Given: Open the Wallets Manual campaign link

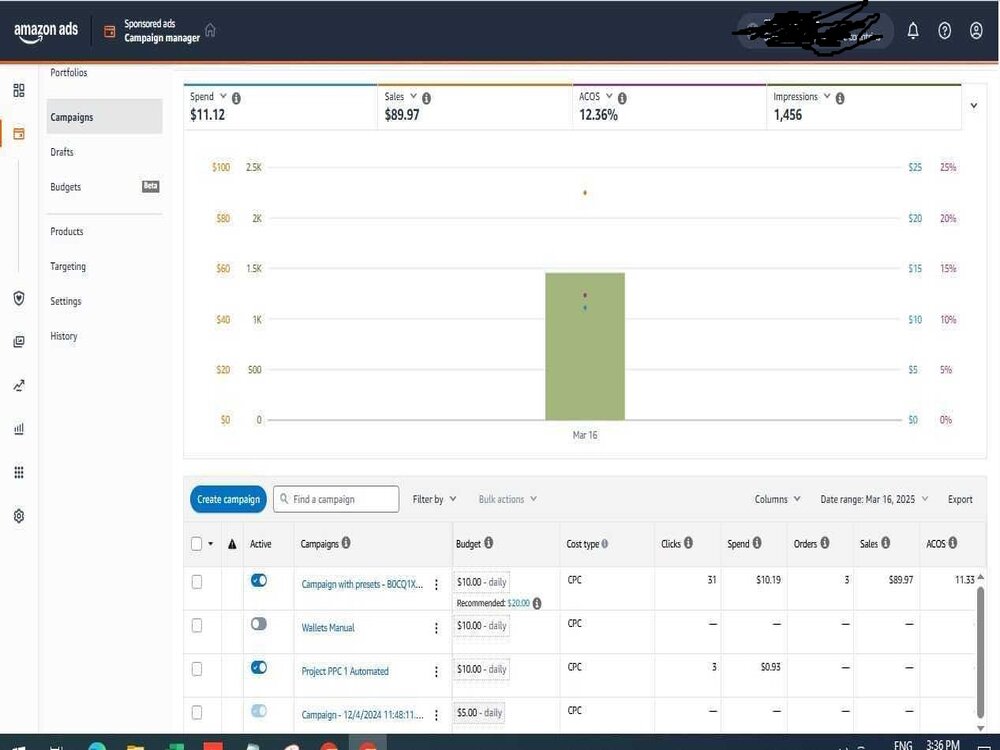Looking at the screenshot, I should pyautogui.click(x=328, y=628).
